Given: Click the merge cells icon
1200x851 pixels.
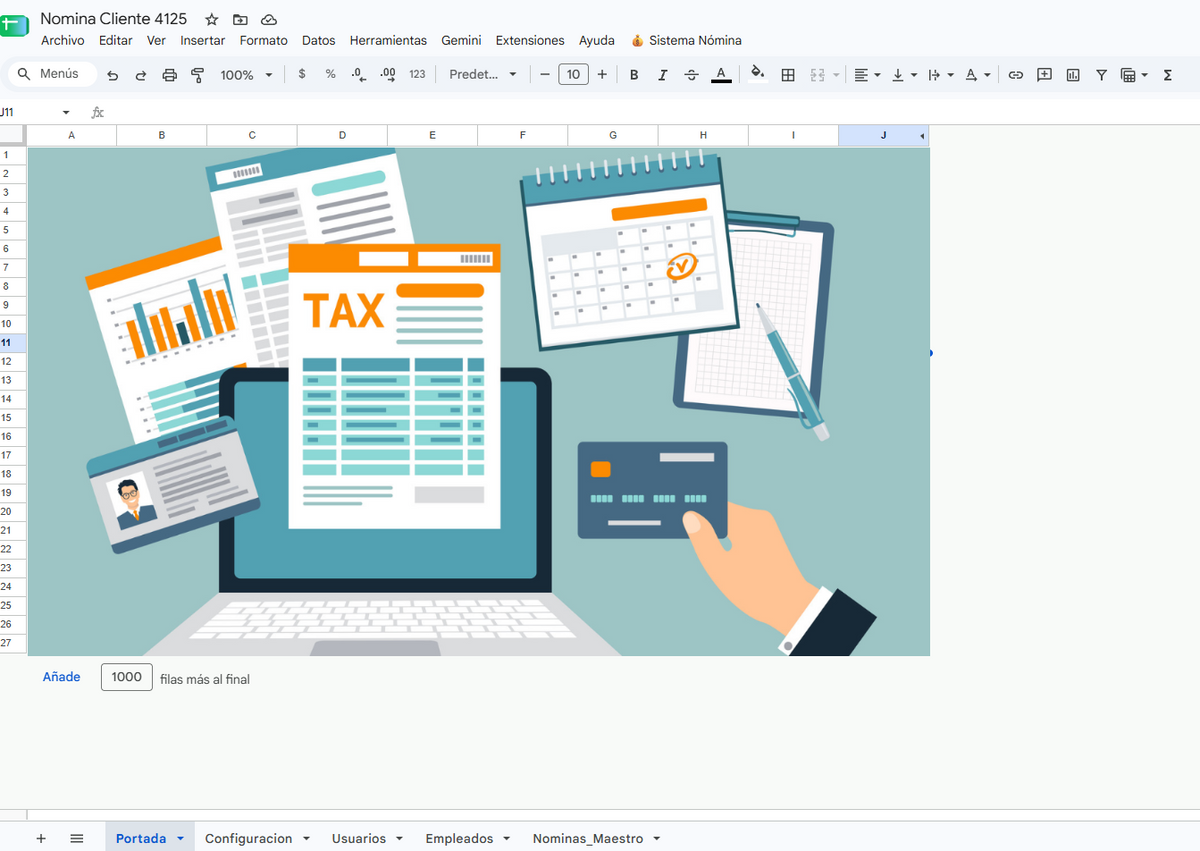Looking at the screenshot, I should tap(817, 75).
